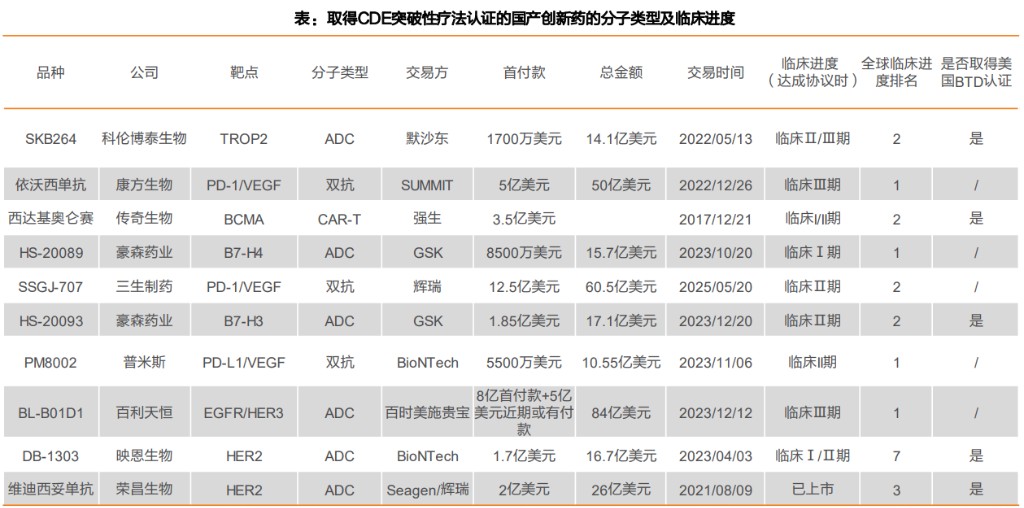Click the 映恩生物 cell

(144, 456)
